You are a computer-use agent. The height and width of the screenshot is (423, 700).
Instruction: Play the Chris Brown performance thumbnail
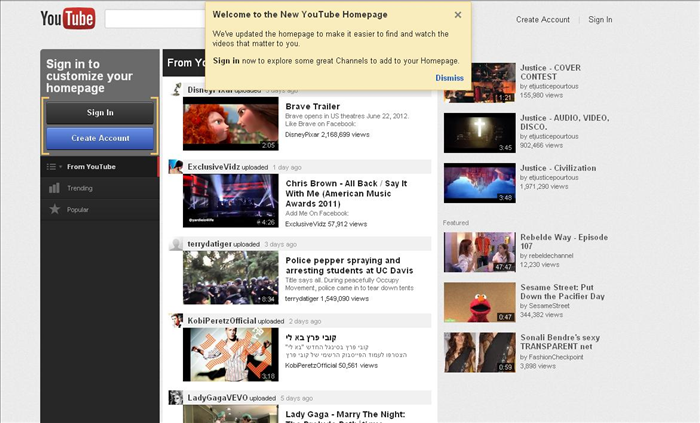pos(231,201)
